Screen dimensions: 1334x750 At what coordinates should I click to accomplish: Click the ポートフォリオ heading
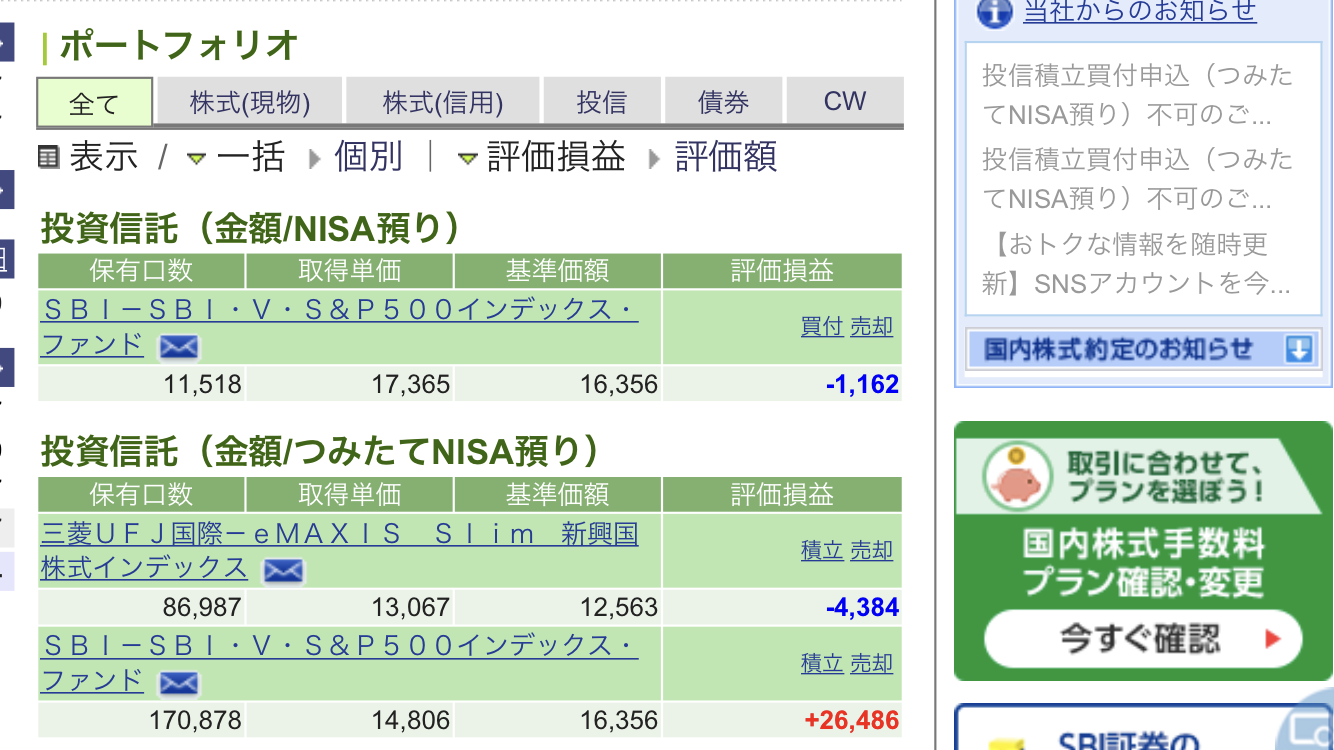pyautogui.click(x=179, y=46)
